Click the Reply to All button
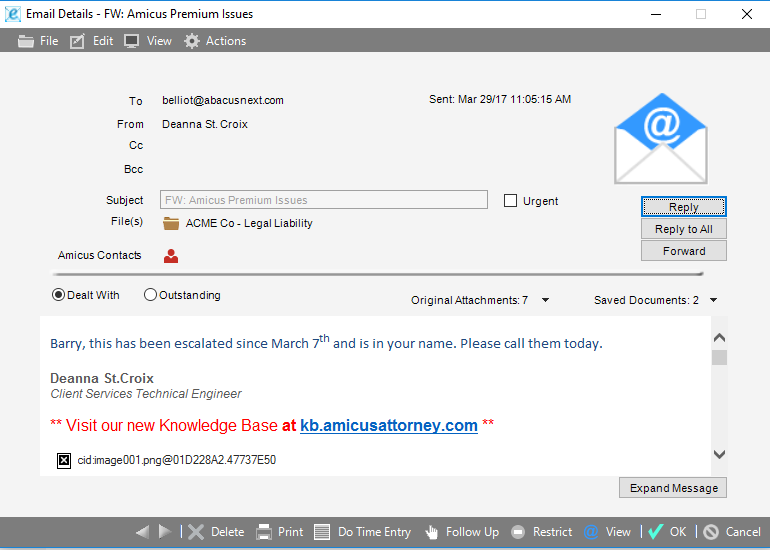The width and height of the screenshot is (770, 550). [684, 229]
